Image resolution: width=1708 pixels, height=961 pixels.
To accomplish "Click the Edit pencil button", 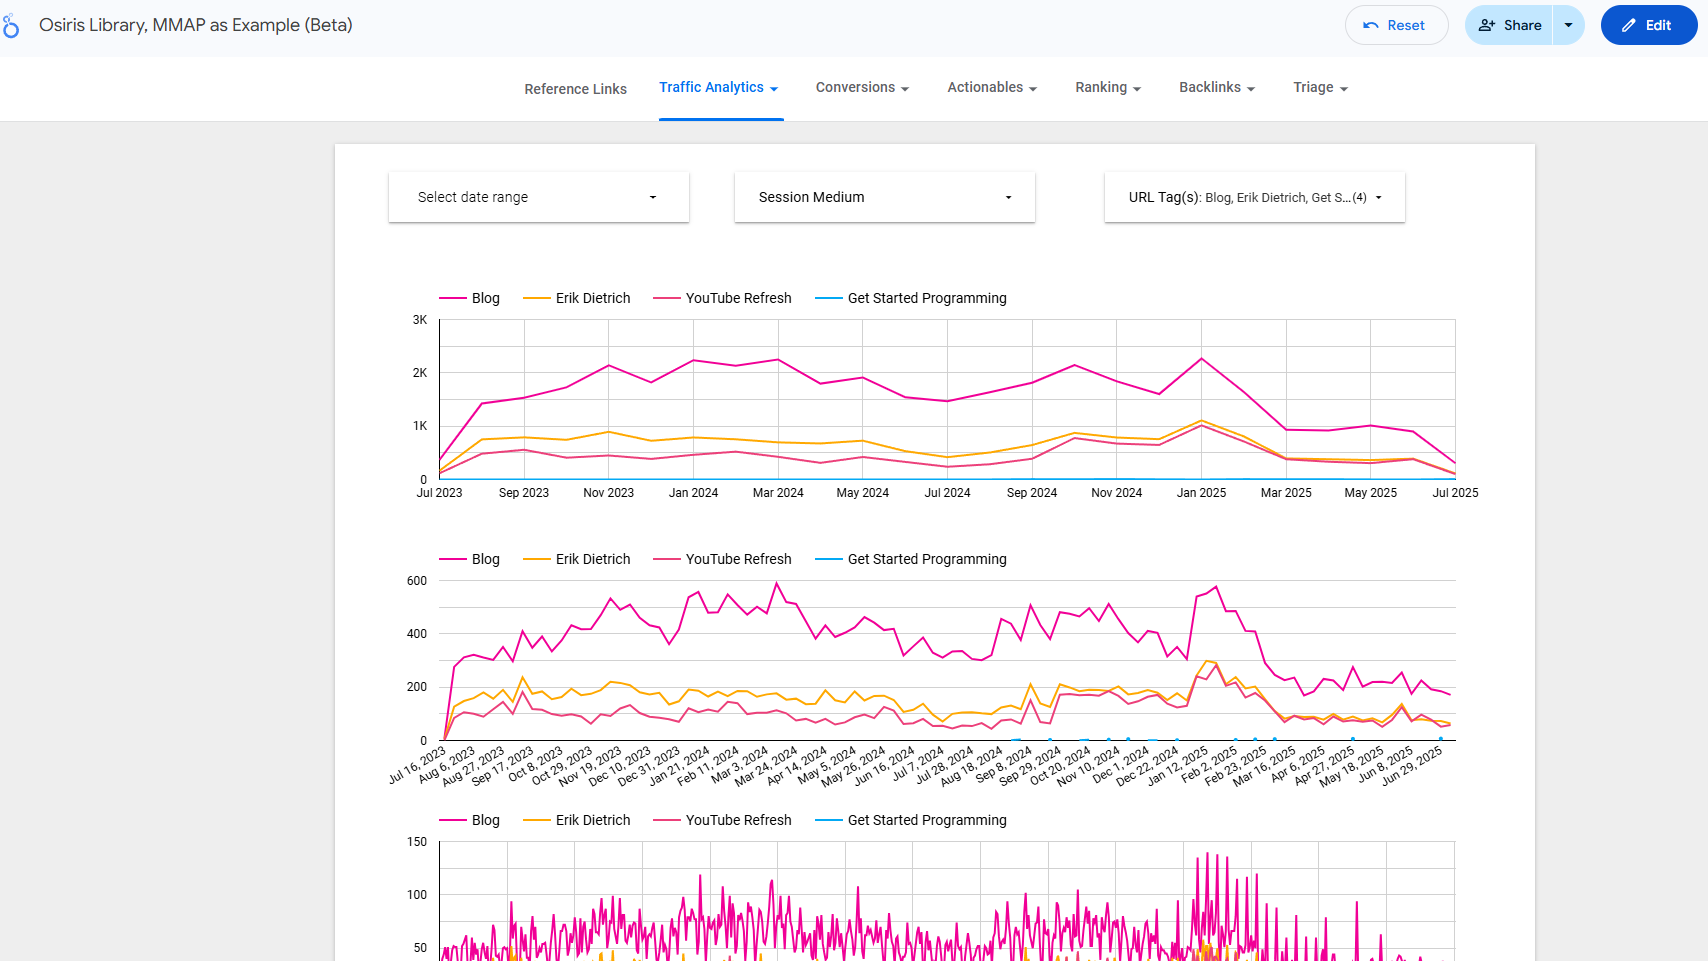I will pyautogui.click(x=1648, y=26).
